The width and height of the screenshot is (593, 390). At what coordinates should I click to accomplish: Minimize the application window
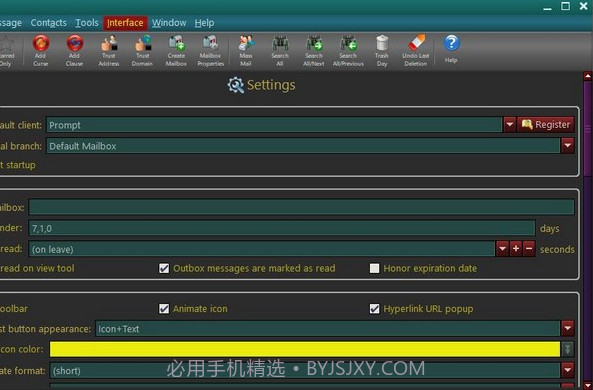(x=547, y=7)
